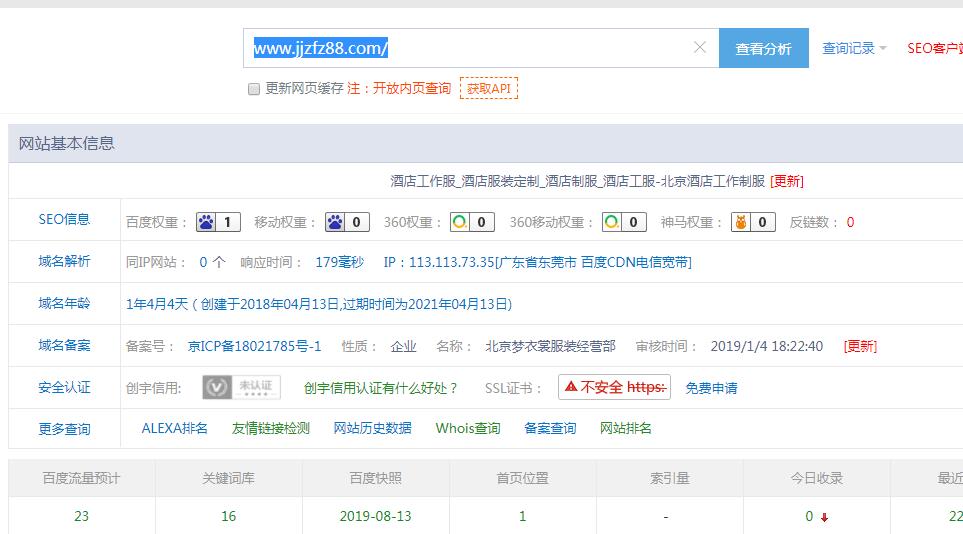The width and height of the screenshot is (963, 534).
Task: Click the 百度流量预计 value 23
Action: coord(81,516)
